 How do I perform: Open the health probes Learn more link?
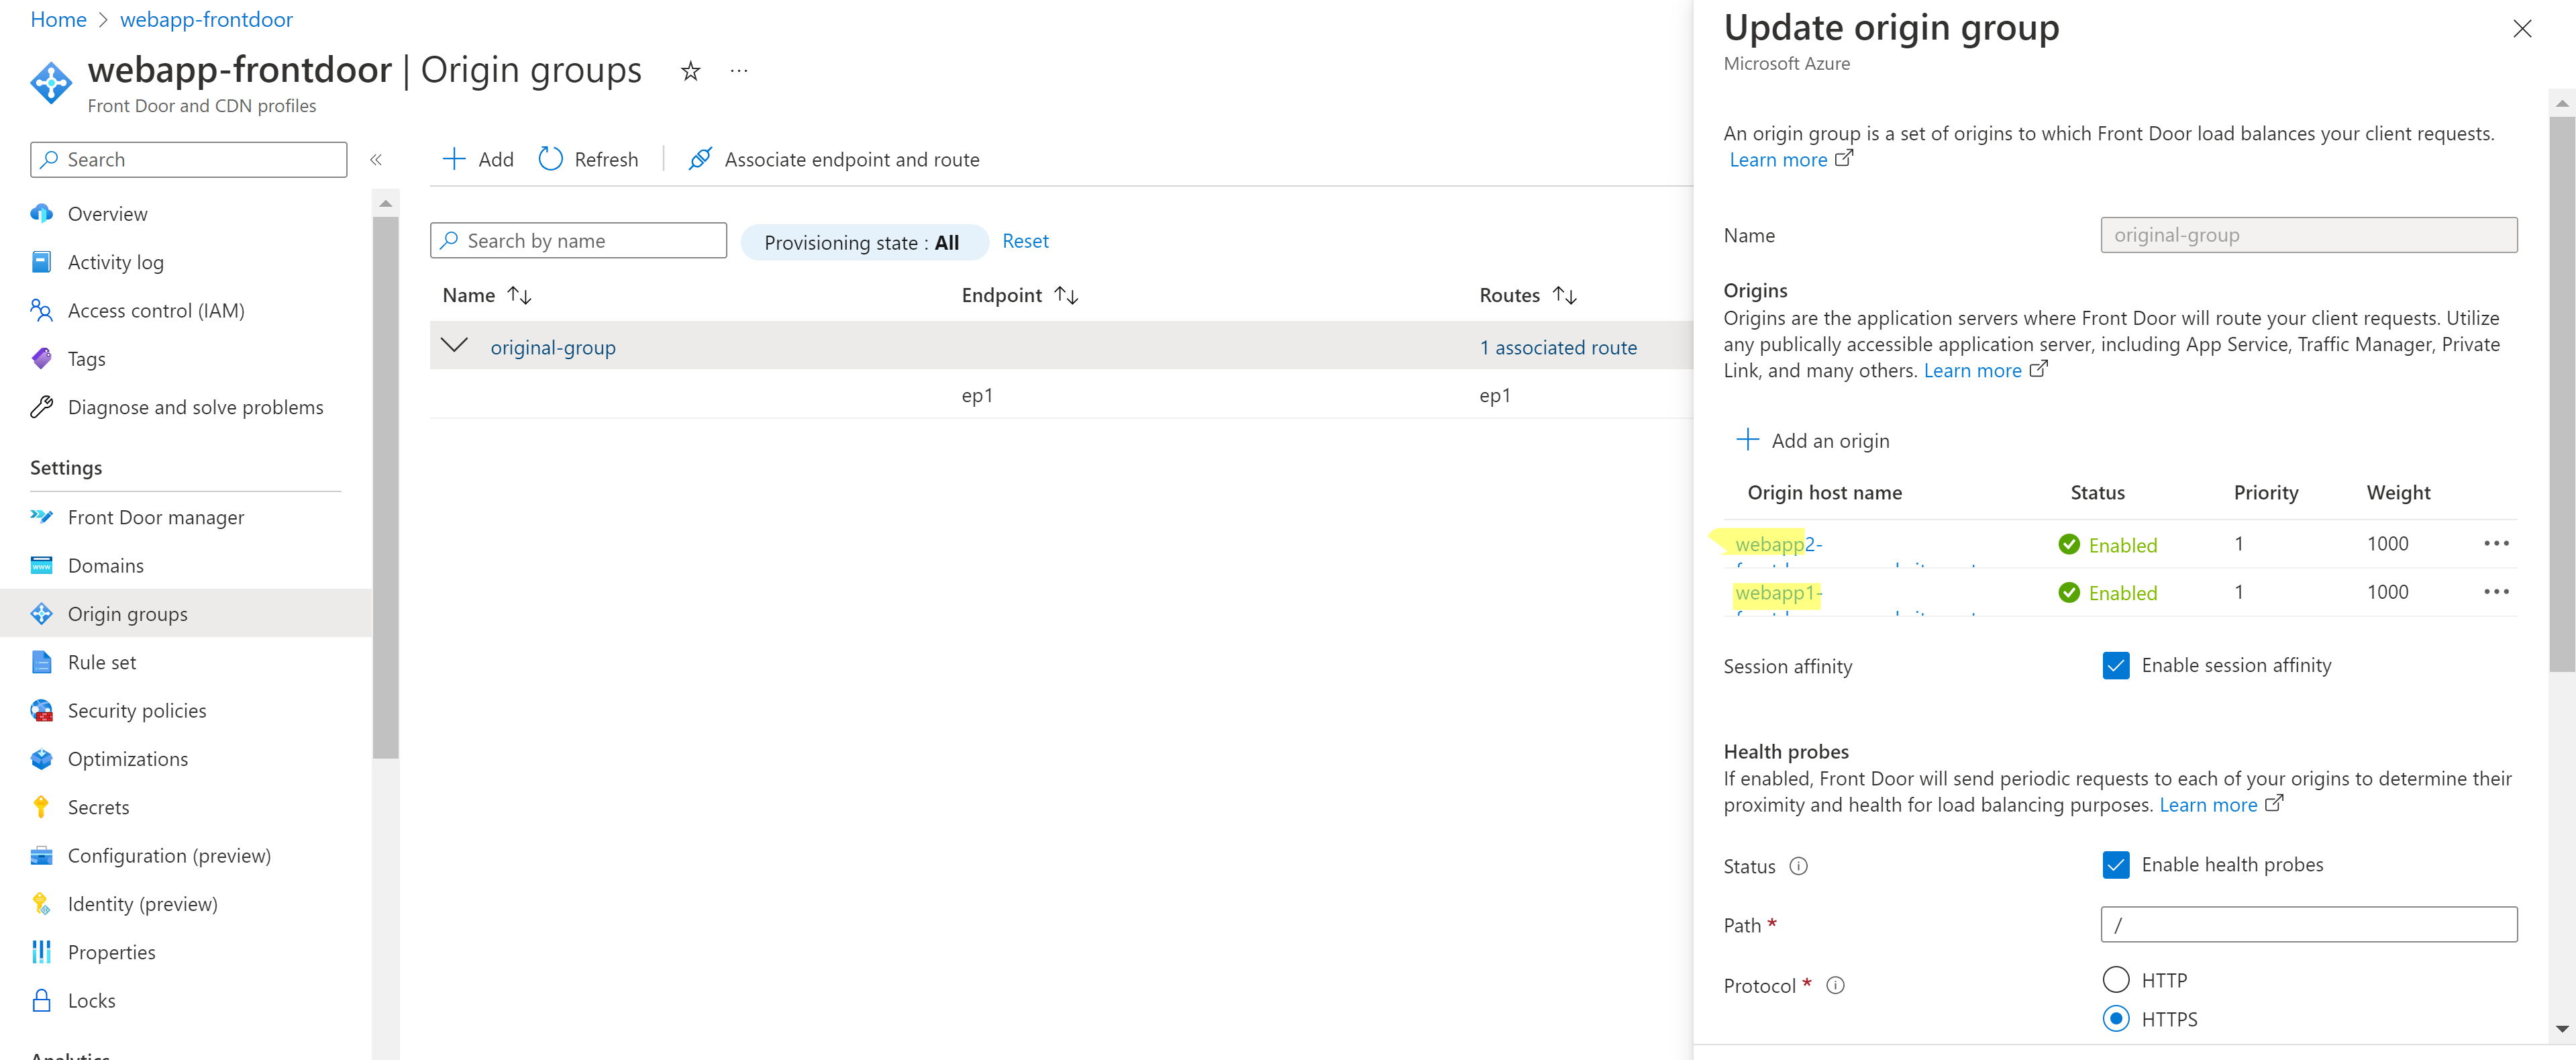click(x=2211, y=804)
